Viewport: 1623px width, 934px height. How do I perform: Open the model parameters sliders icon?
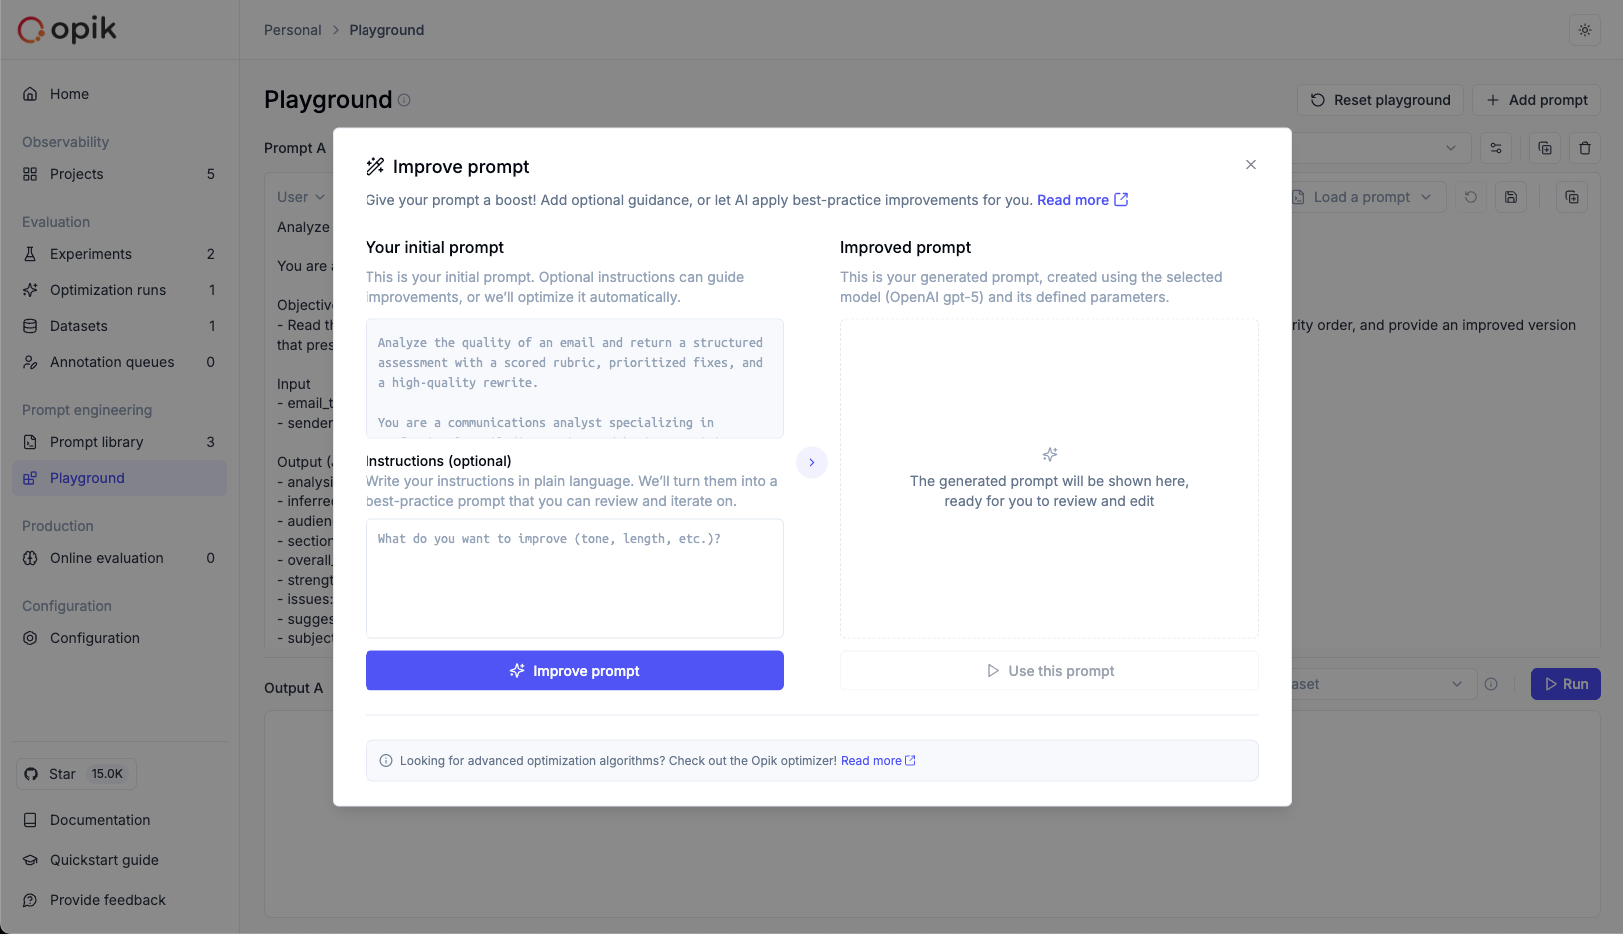coord(1496,148)
